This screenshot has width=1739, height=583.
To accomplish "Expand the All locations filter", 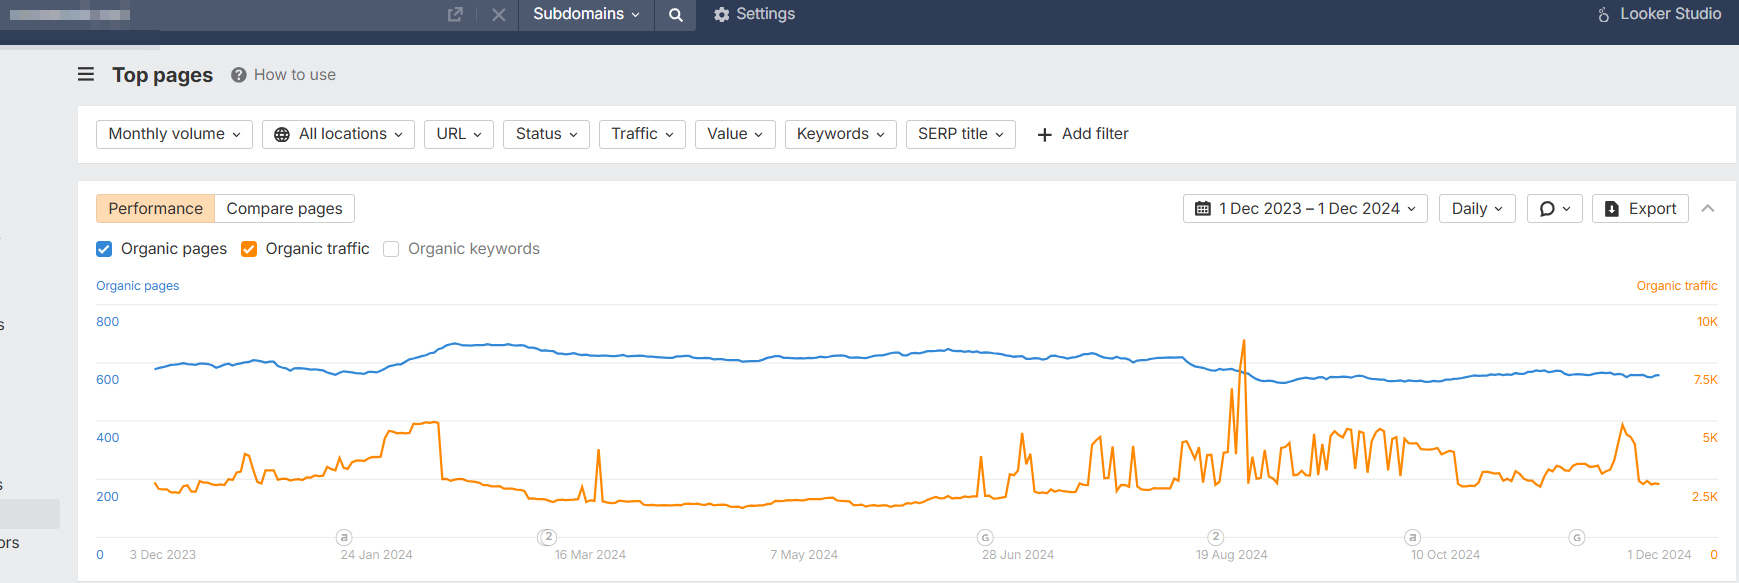I will tap(338, 134).
